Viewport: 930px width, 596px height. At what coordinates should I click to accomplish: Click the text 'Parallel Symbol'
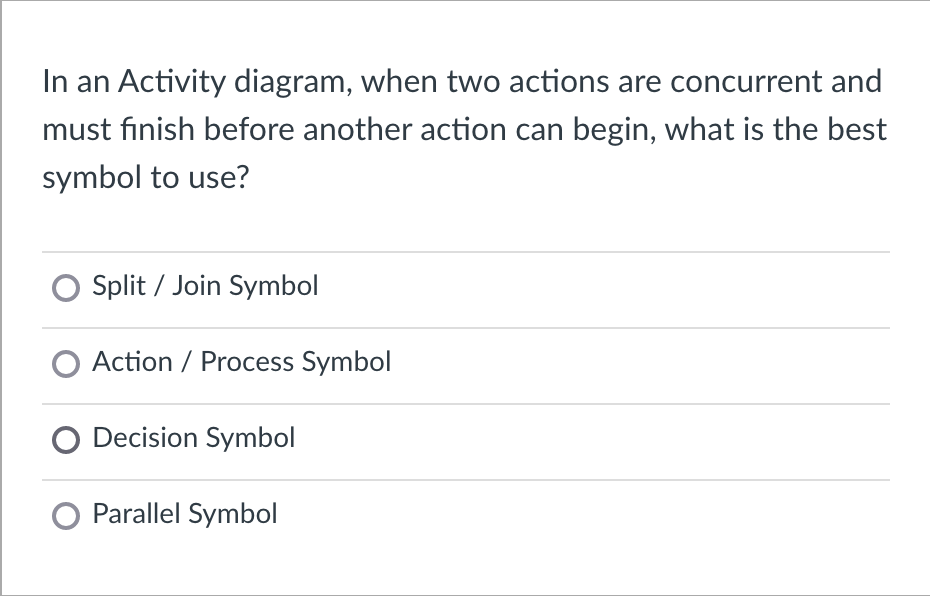pyautogui.click(x=184, y=514)
